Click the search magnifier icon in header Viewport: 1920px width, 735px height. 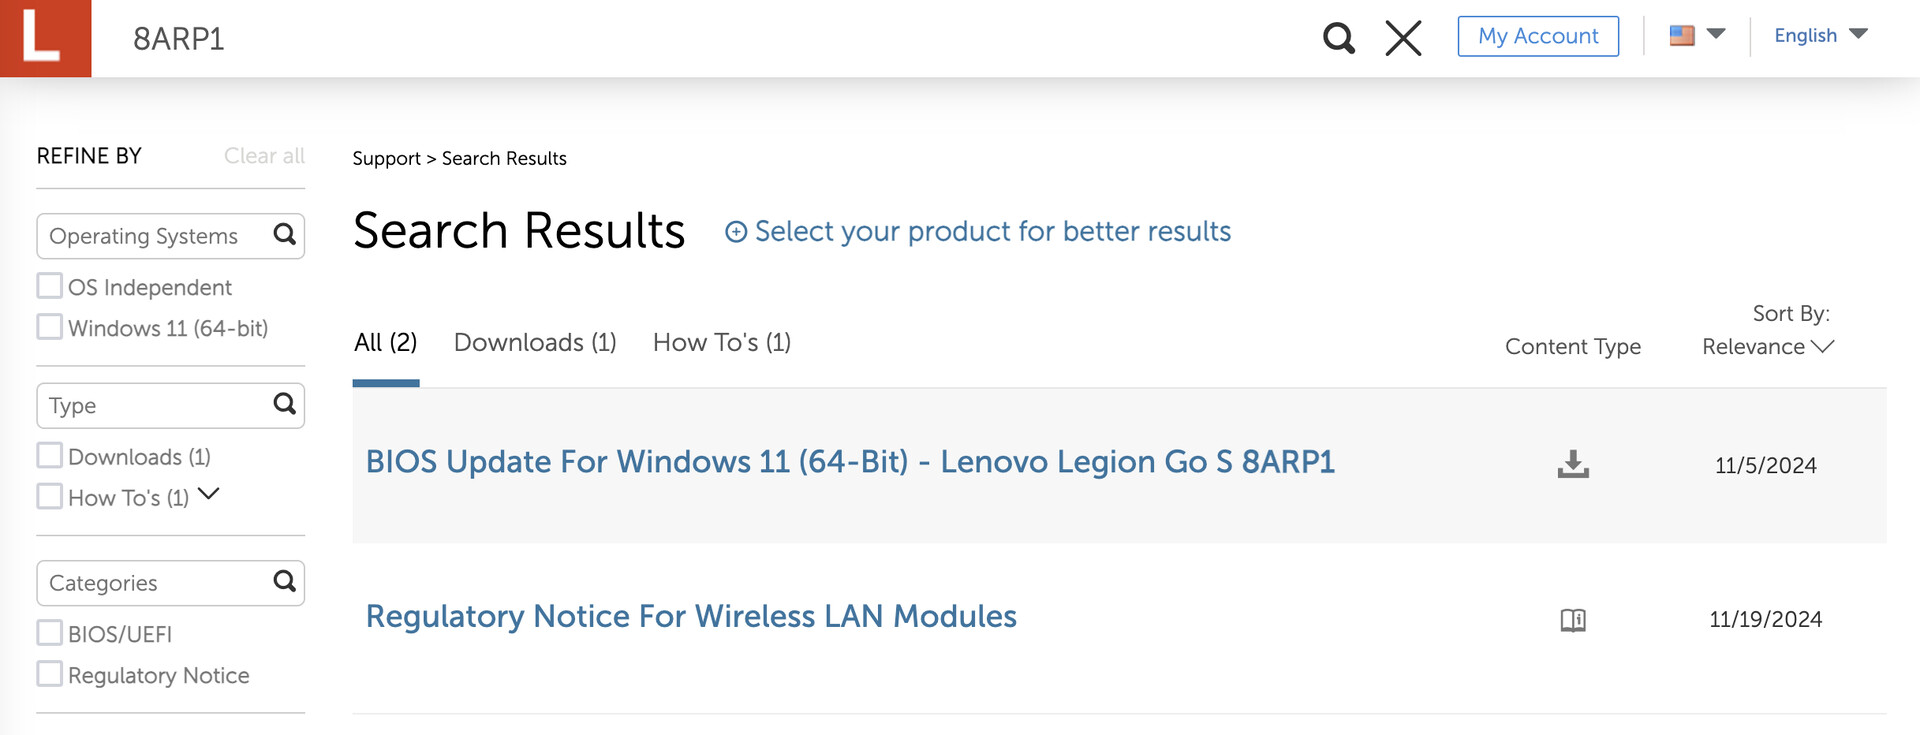pyautogui.click(x=1338, y=39)
